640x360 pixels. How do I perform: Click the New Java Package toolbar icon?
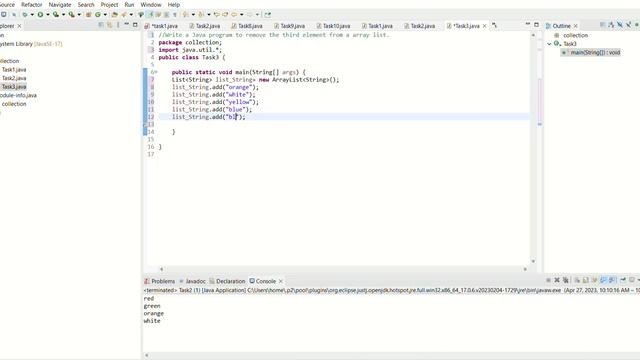click(x=88, y=15)
